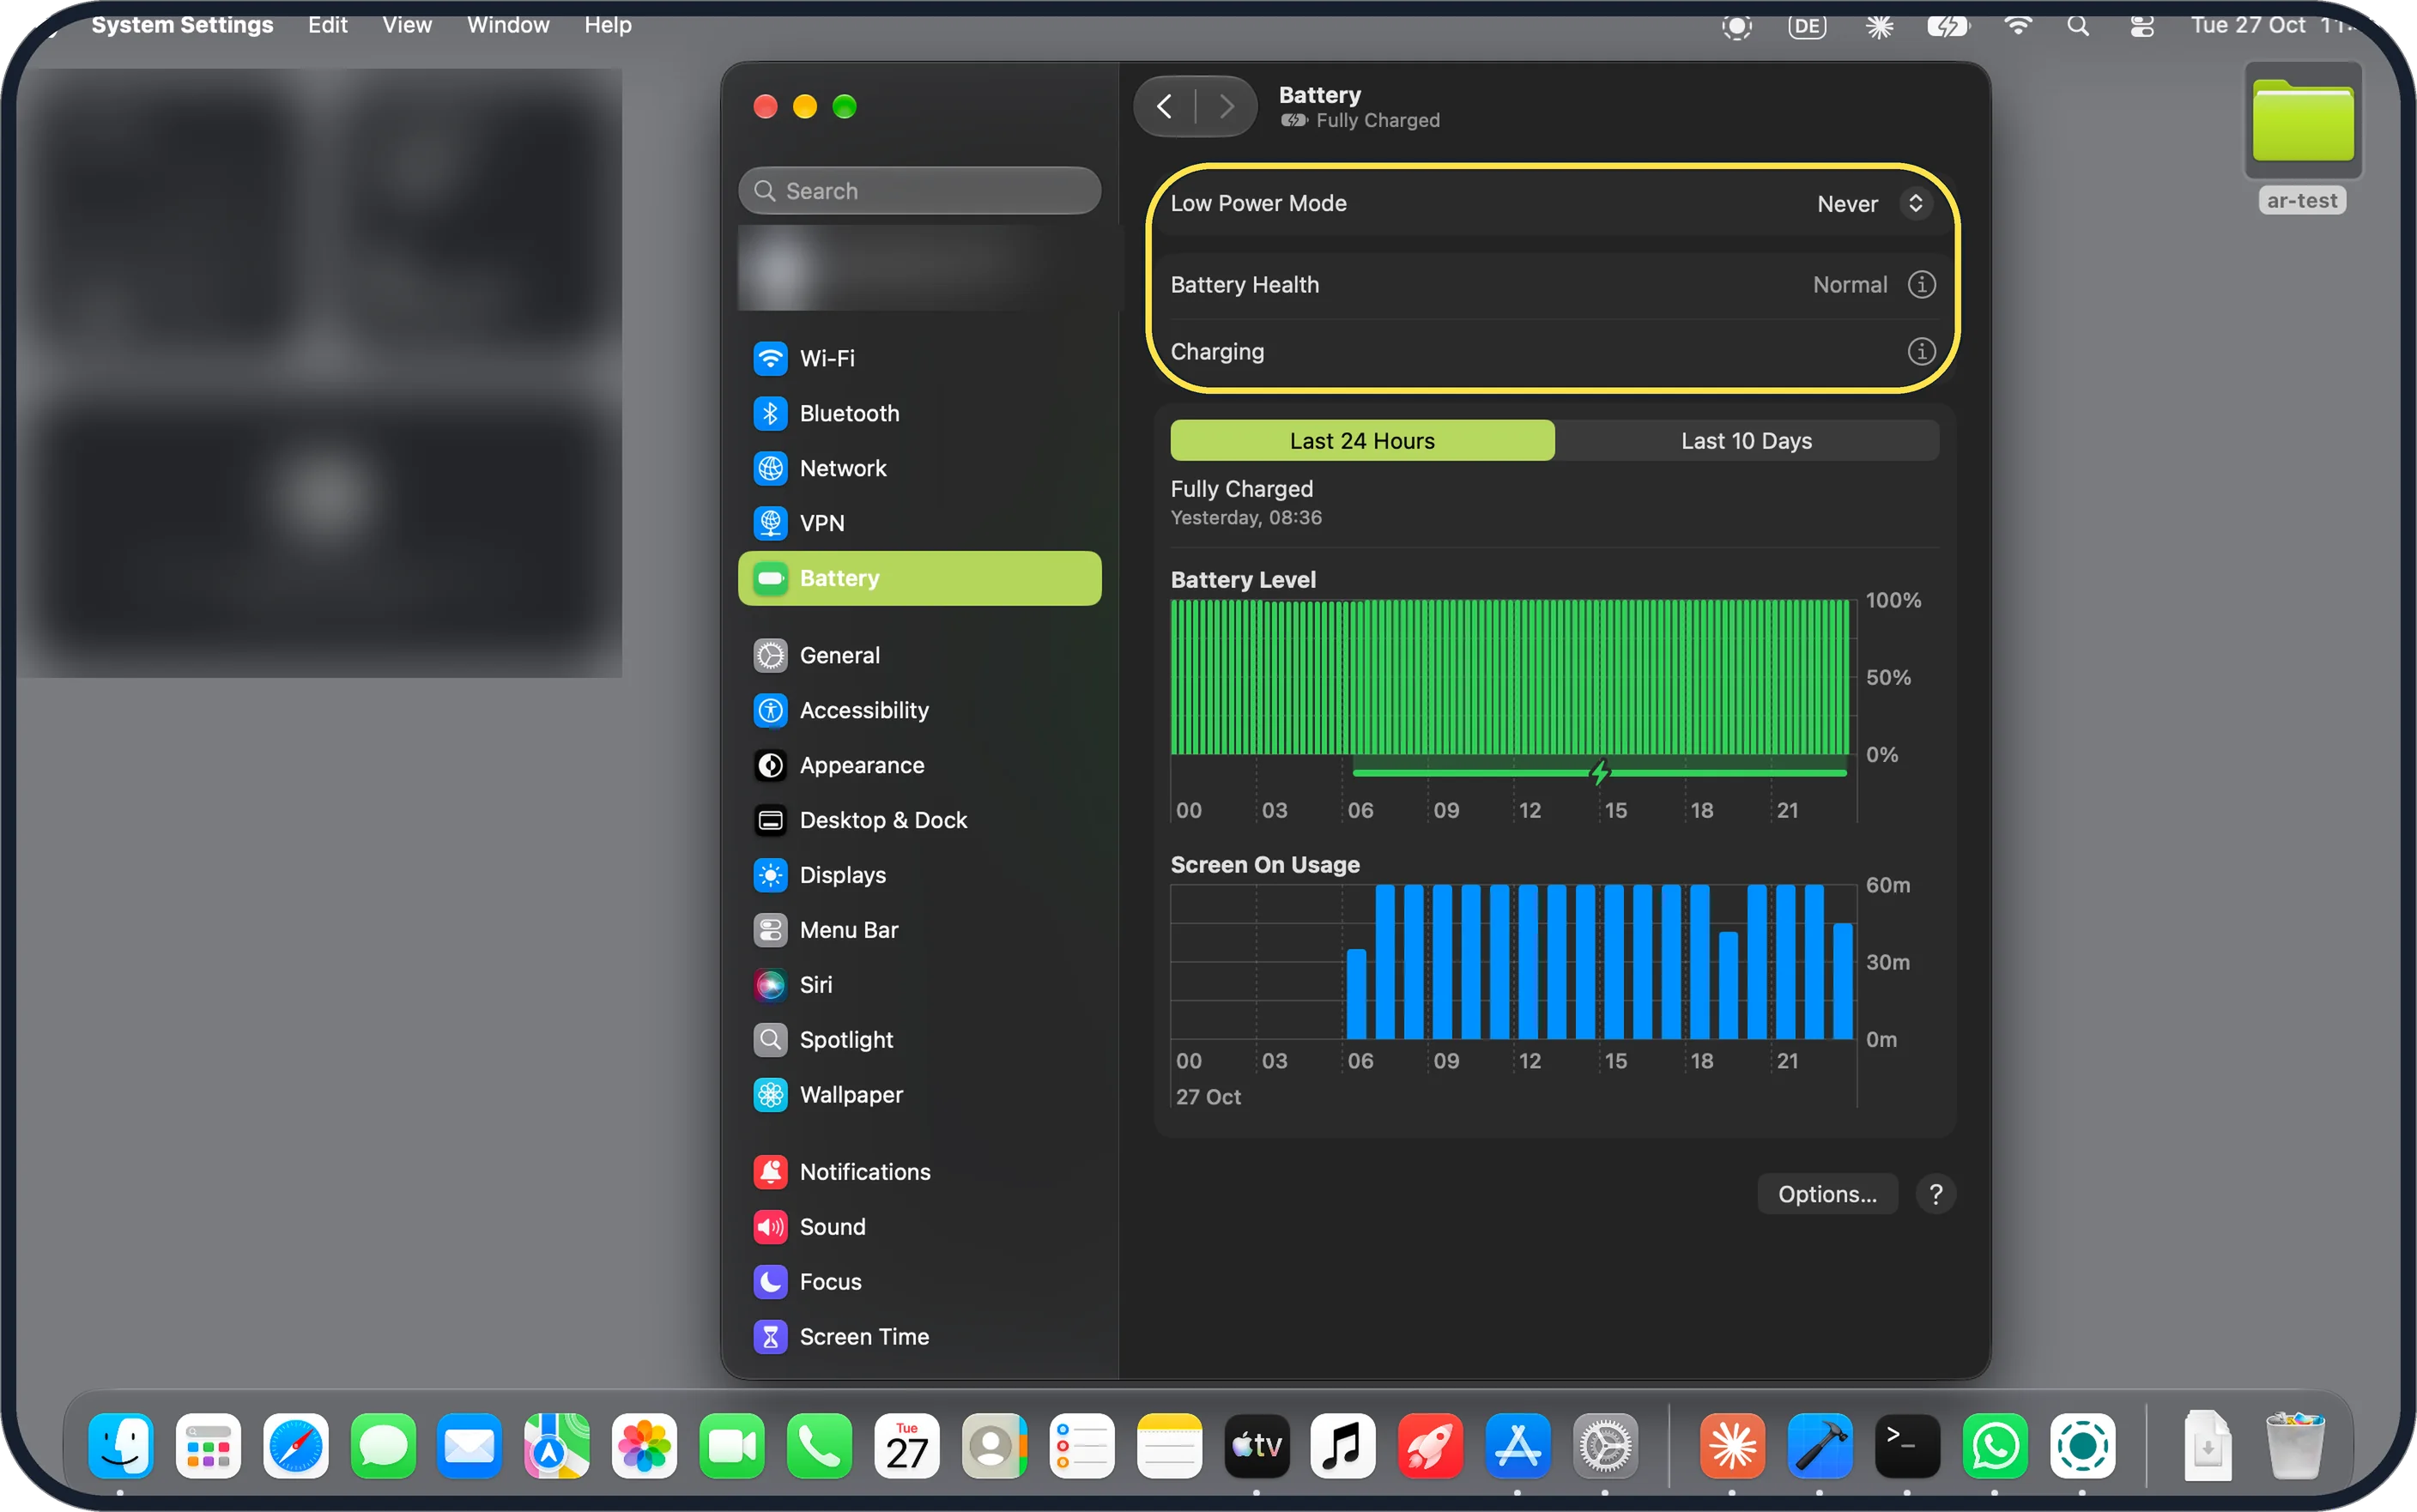2417x1512 pixels.
Task: Open Siri settings
Action: coord(919,985)
